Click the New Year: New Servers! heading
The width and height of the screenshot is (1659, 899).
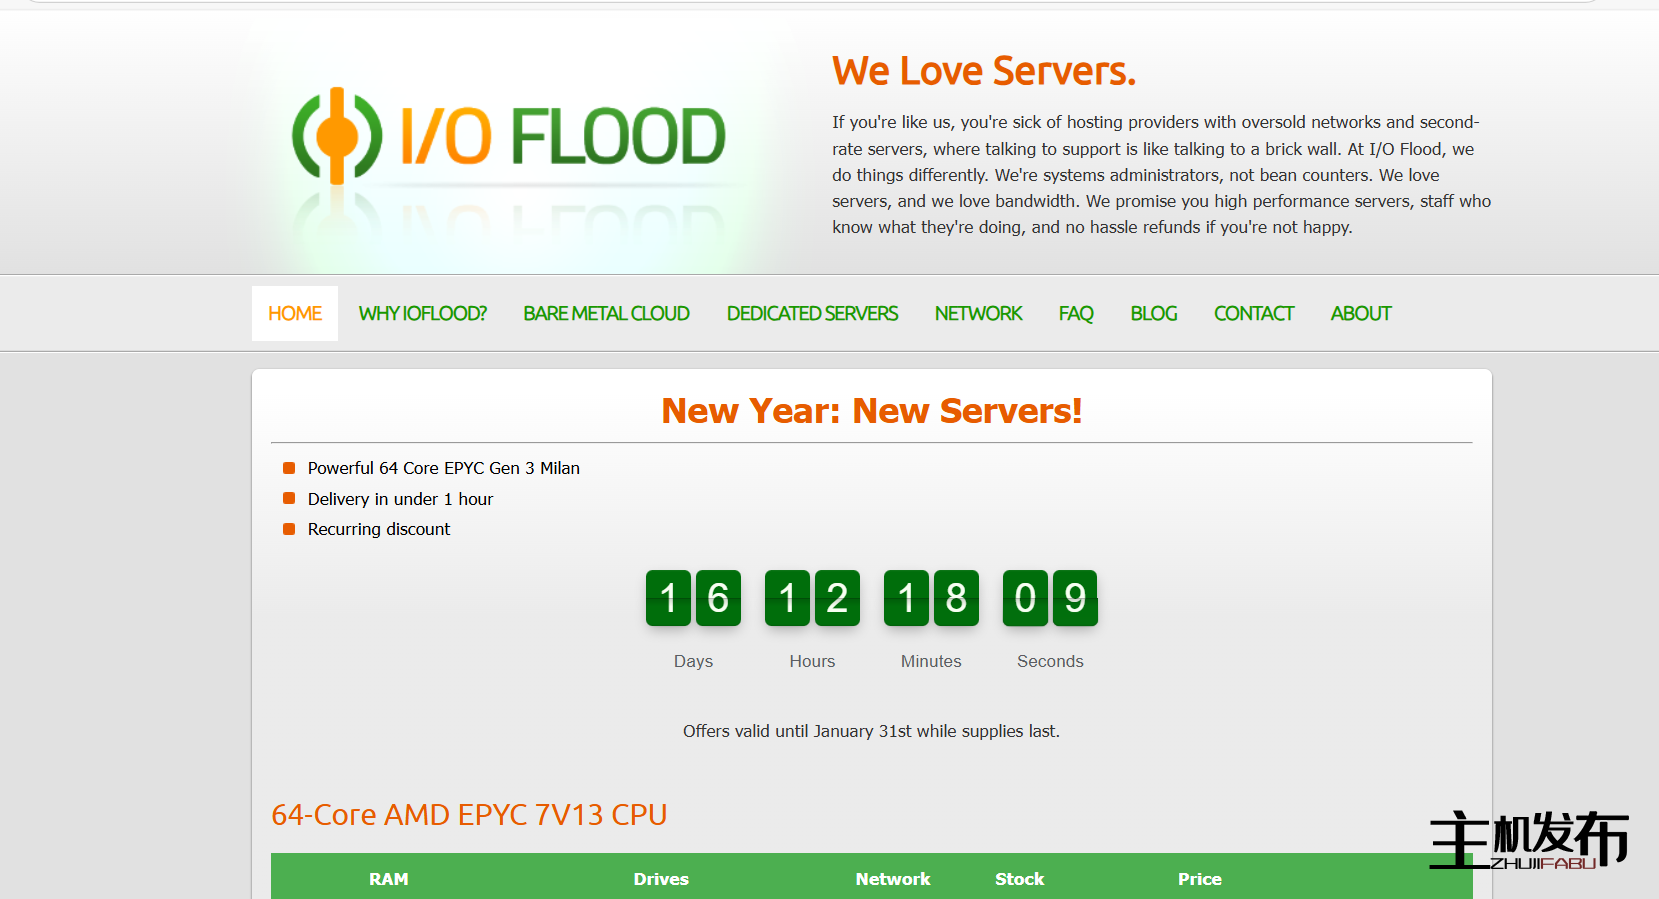pyautogui.click(x=871, y=411)
